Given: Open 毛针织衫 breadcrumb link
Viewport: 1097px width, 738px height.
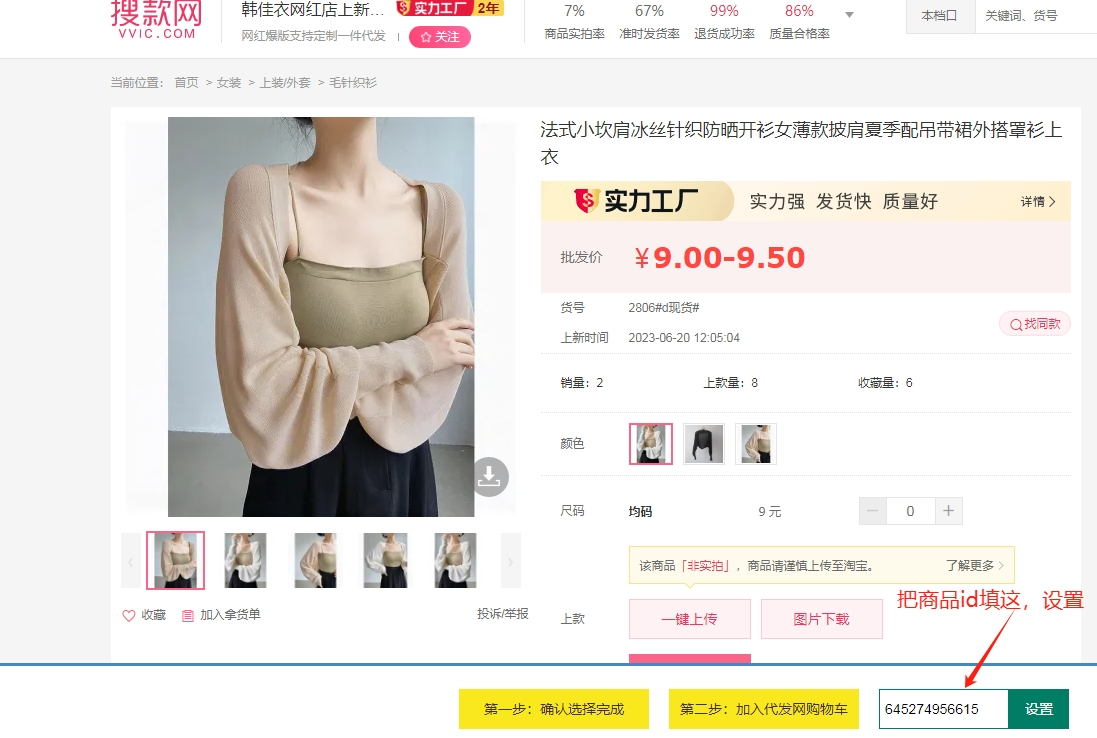Looking at the screenshot, I should [353, 83].
